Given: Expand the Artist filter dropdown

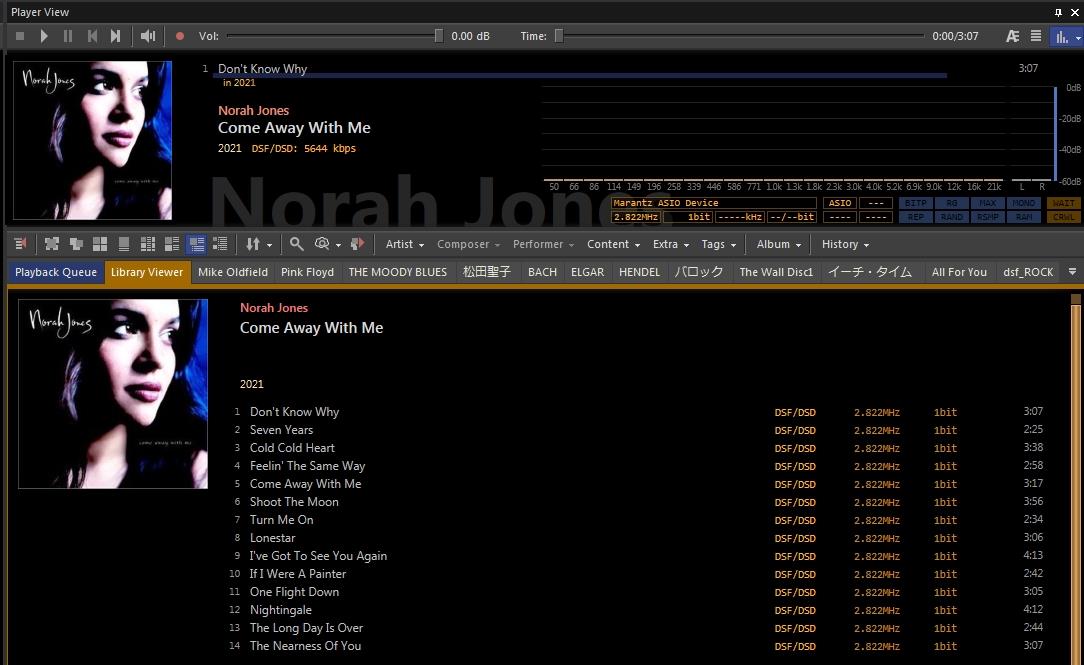Looking at the screenshot, I should pyautogui.click(x=404, y=244).
